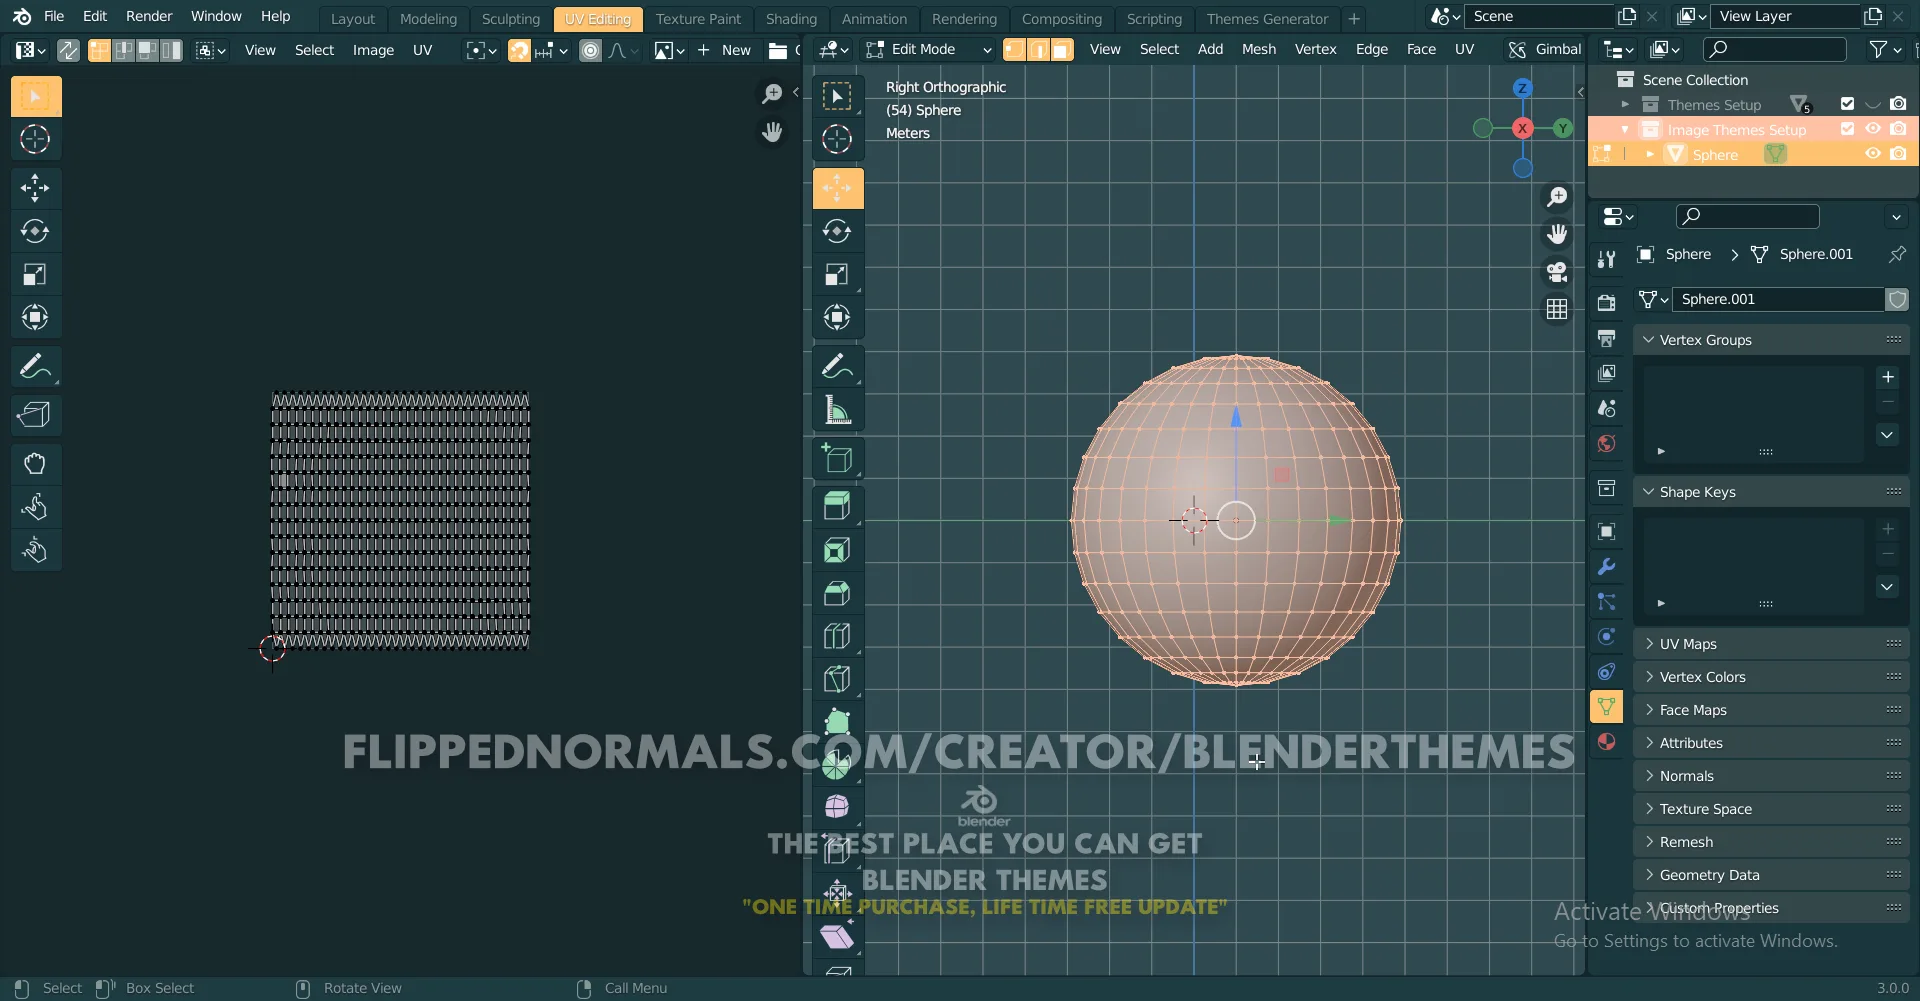Image resolution: width=1920 pixels, height=1001 pixels.
Task: Hide the Sphere object in outliner
Action: (x=1873, y=154)
